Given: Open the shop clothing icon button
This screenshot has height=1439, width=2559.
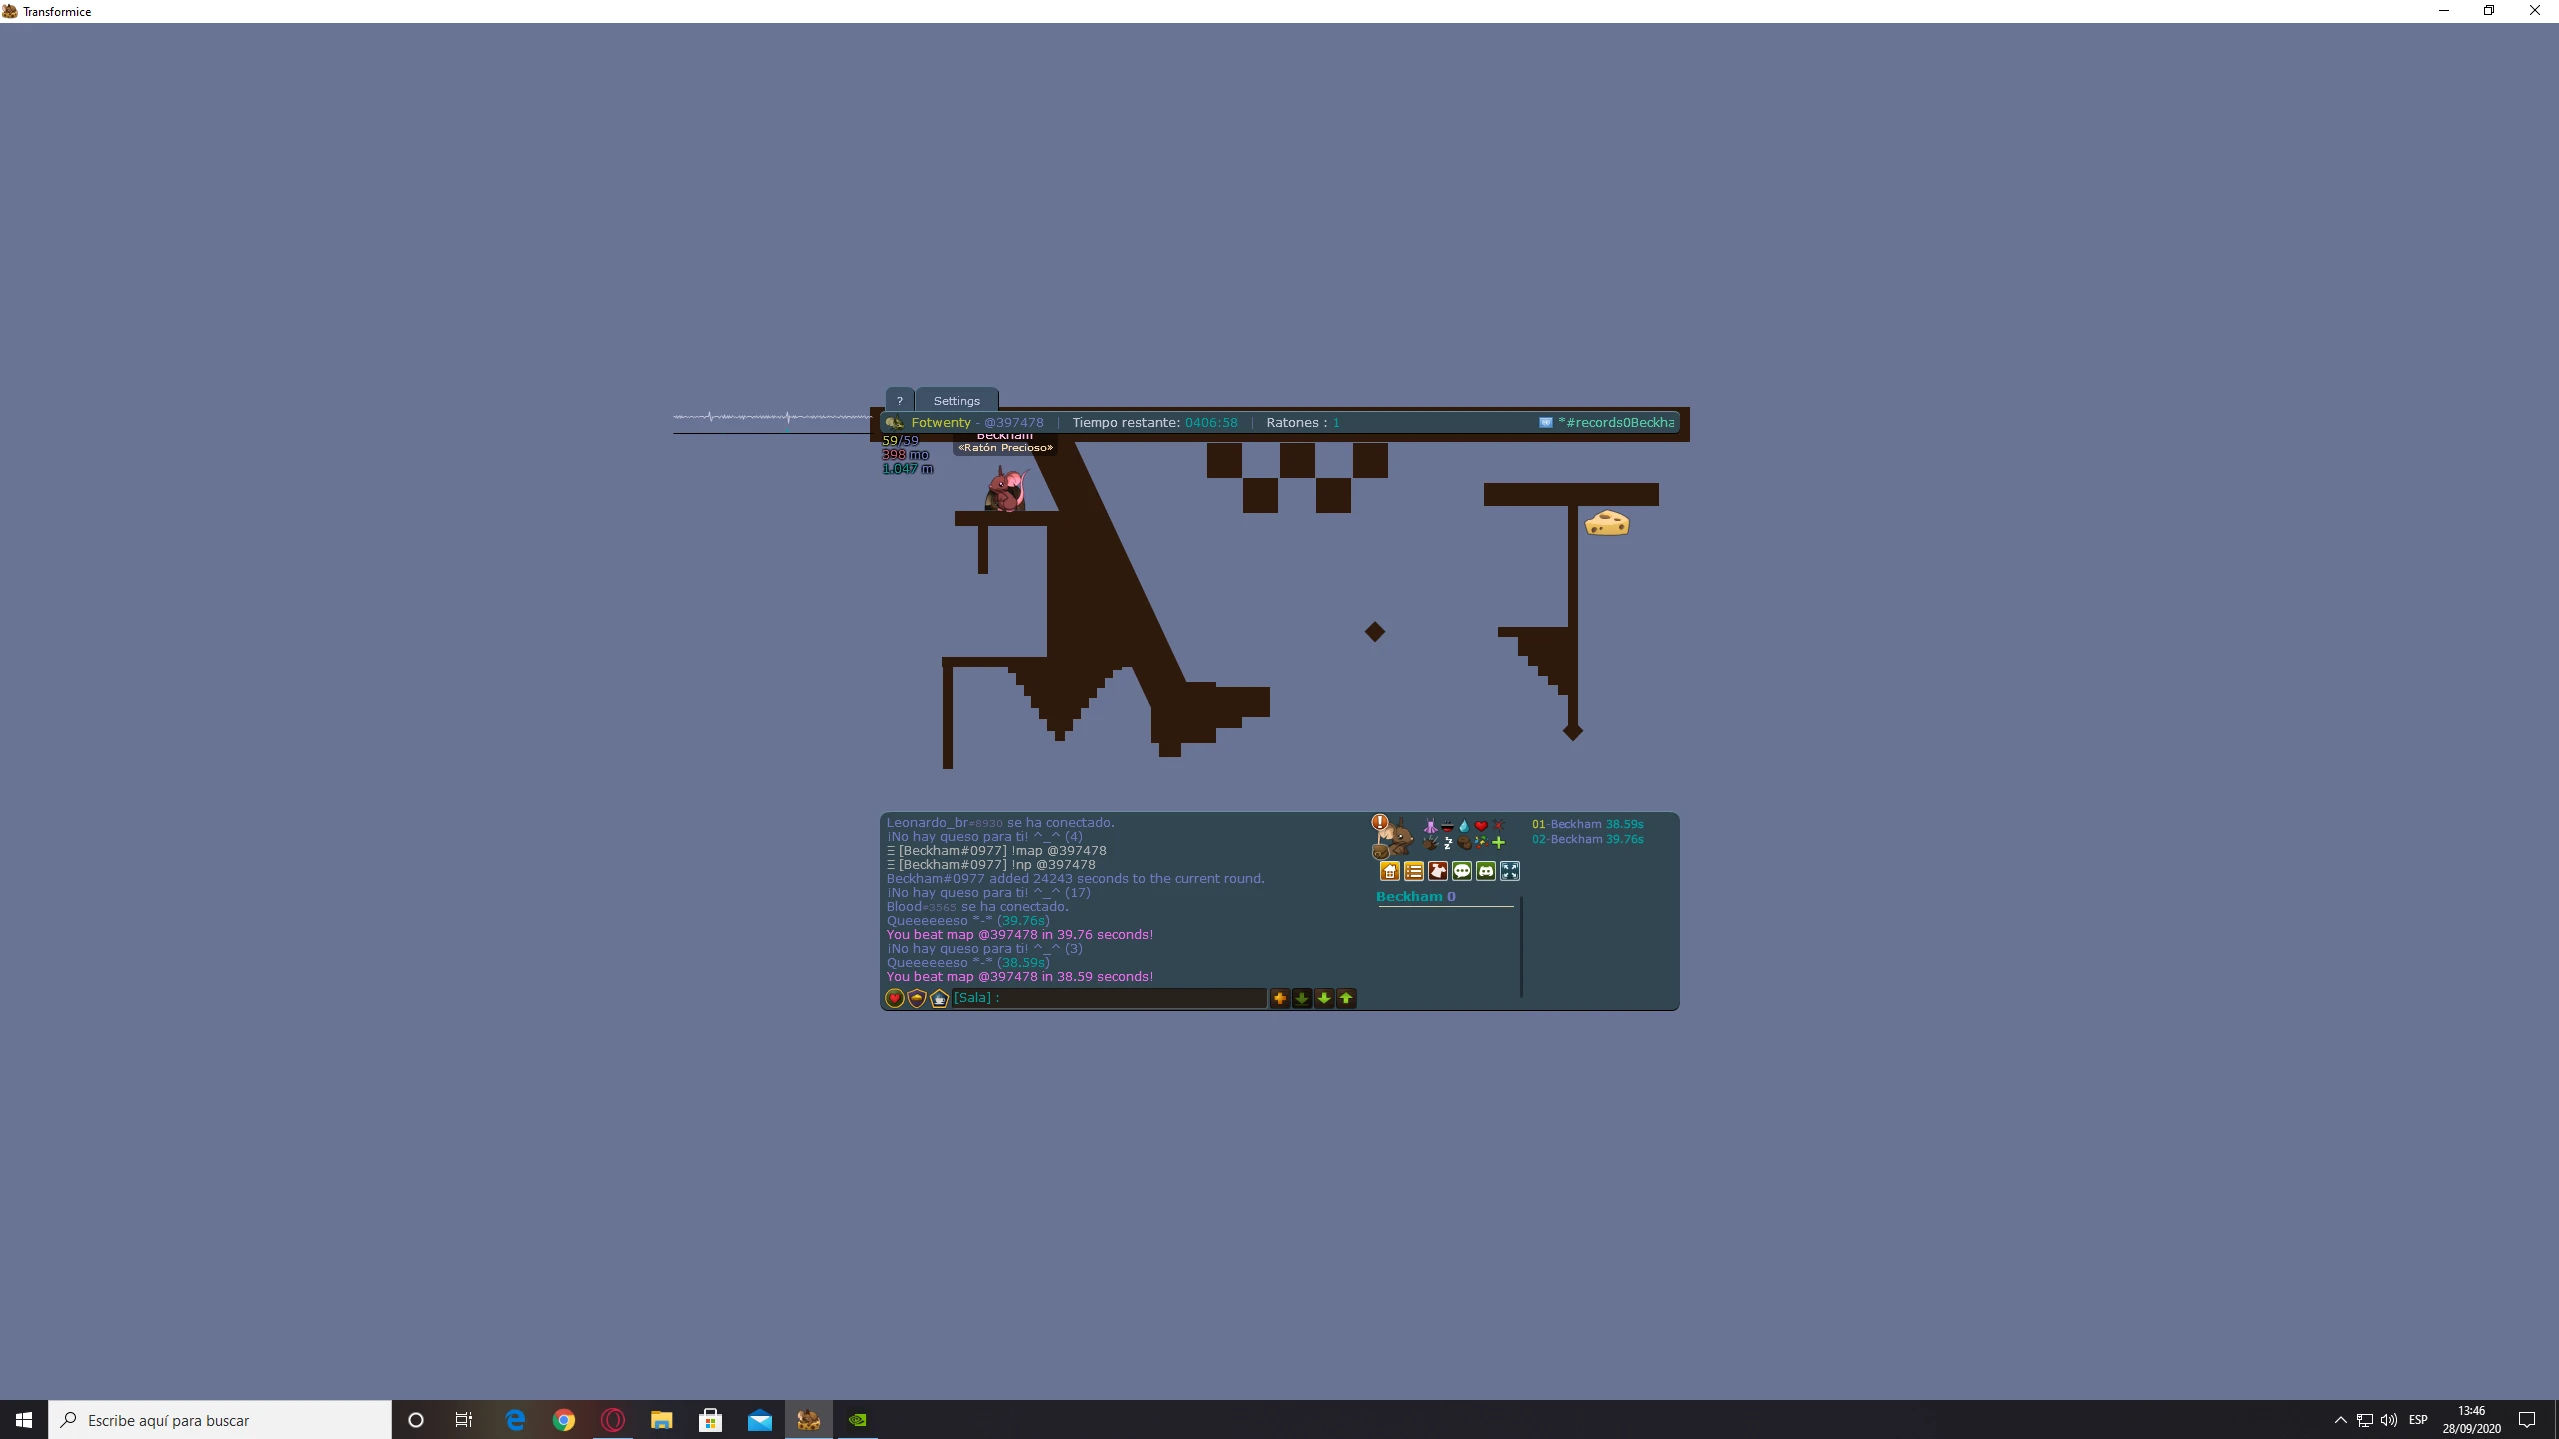Looking at the screenshot, I should (x=1438, y=871).
